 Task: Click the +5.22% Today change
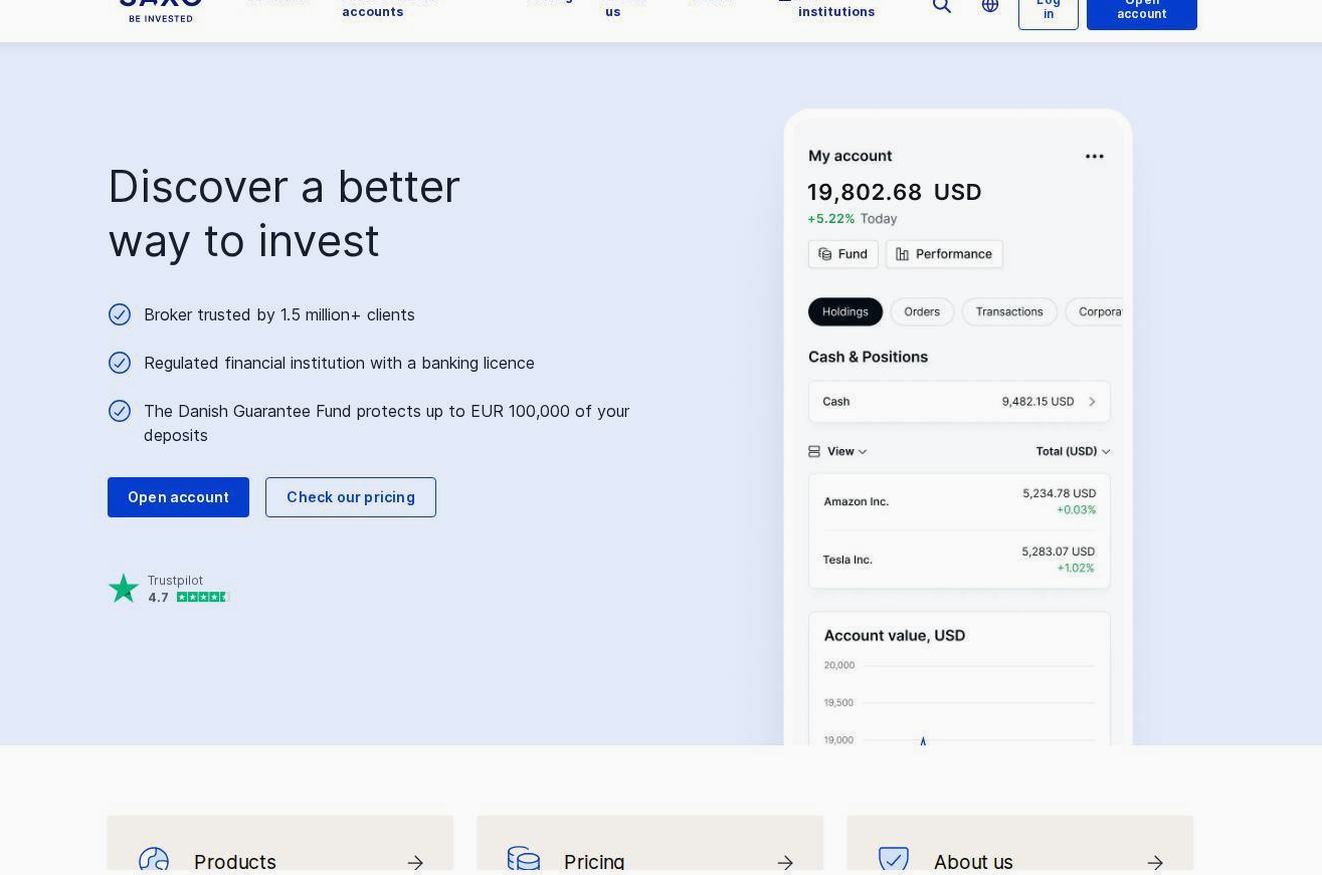pos(852,219)
